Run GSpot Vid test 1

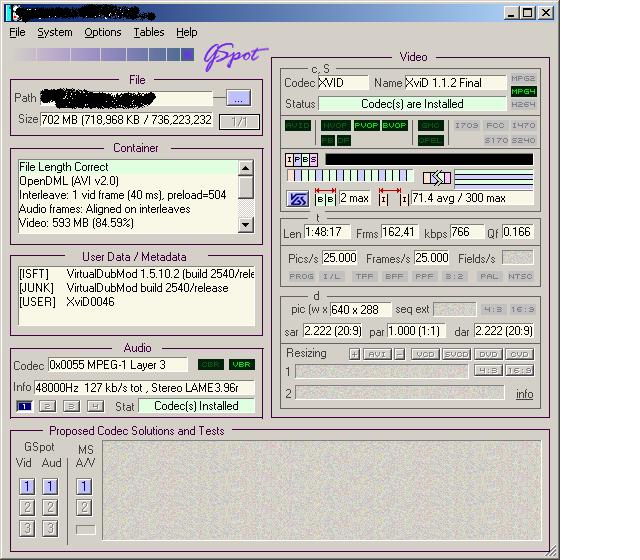(27, 487)
